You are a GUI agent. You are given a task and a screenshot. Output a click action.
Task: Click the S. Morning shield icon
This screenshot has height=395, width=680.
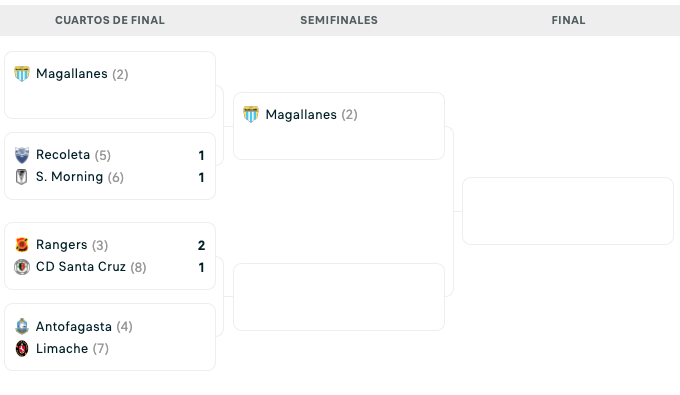(22, 177)
